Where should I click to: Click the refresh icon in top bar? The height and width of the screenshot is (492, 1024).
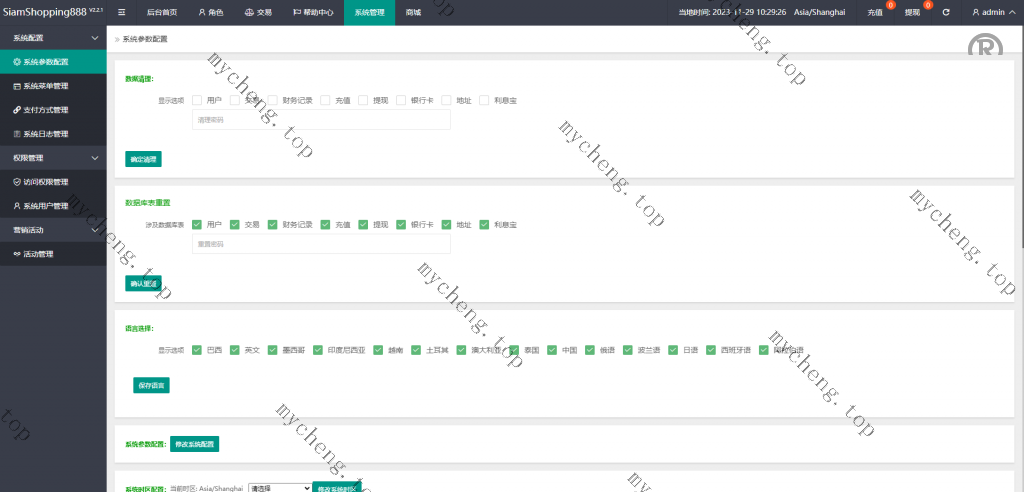point(945,13)
